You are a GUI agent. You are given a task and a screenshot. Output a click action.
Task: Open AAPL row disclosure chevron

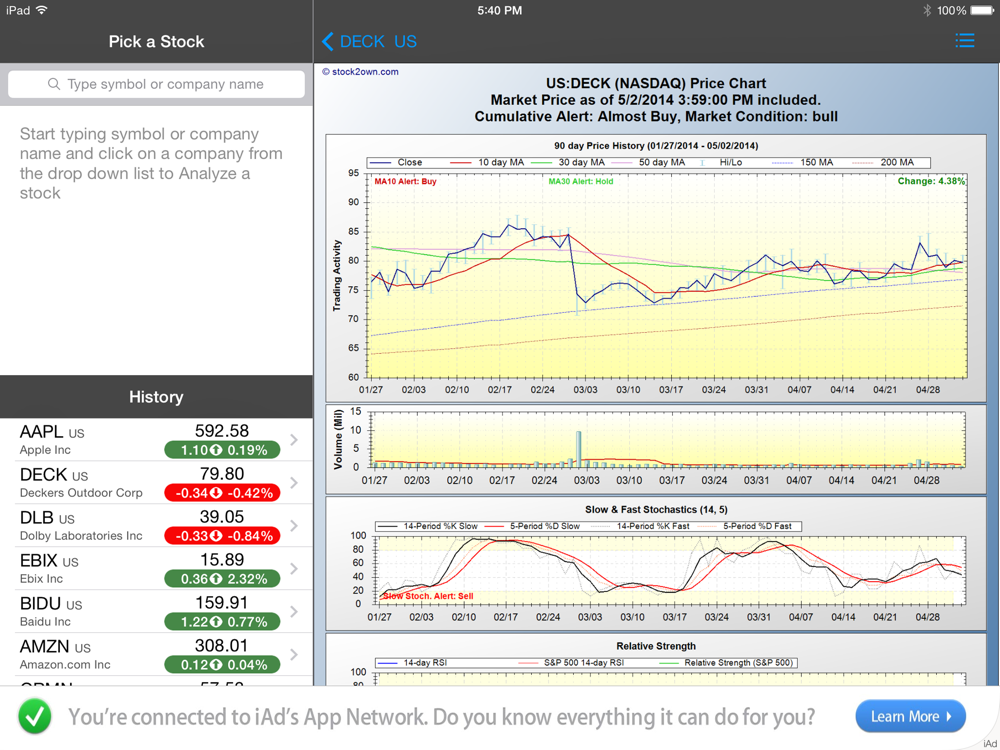[294, 439]
